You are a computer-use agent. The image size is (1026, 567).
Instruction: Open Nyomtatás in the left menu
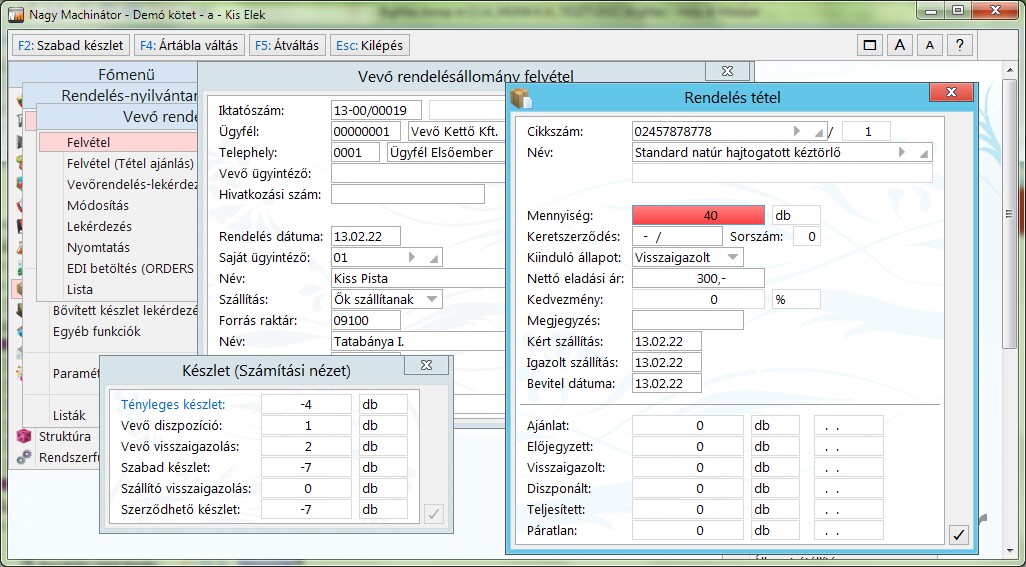coord(98,247)
